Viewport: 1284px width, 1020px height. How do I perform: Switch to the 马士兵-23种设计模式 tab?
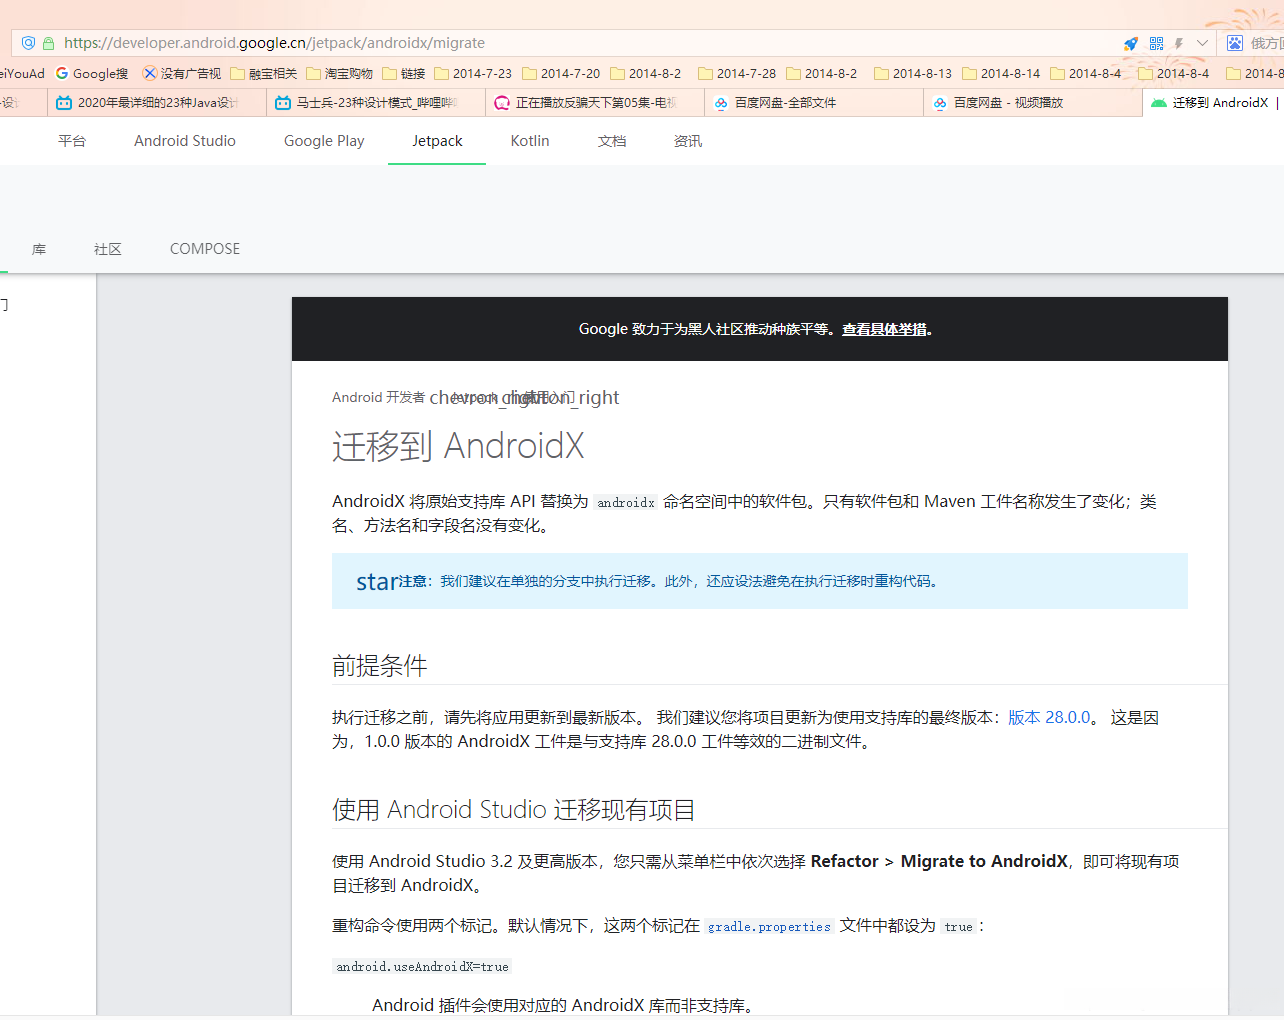point(375,103)
